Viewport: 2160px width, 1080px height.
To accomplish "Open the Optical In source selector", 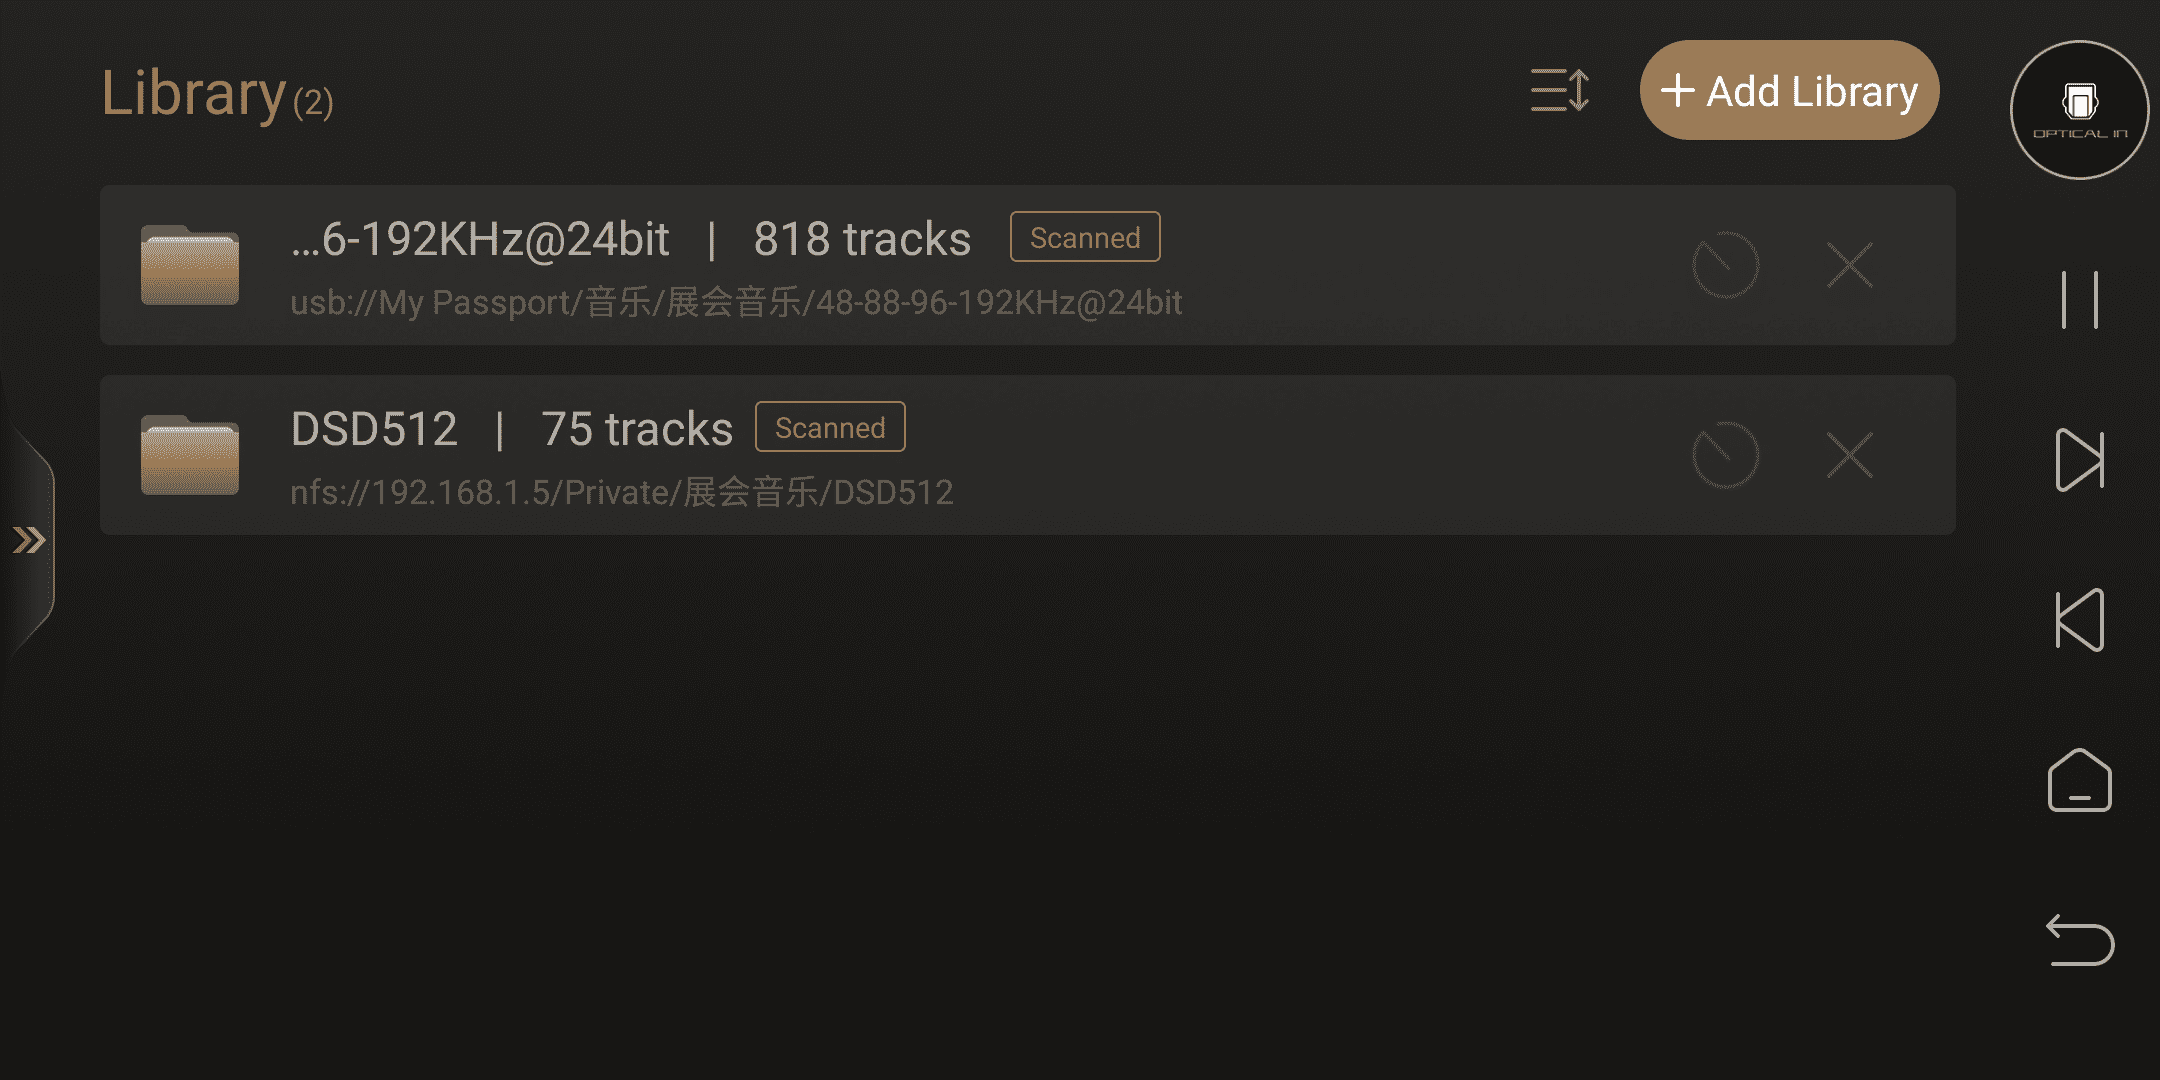I will point(2079,110).
